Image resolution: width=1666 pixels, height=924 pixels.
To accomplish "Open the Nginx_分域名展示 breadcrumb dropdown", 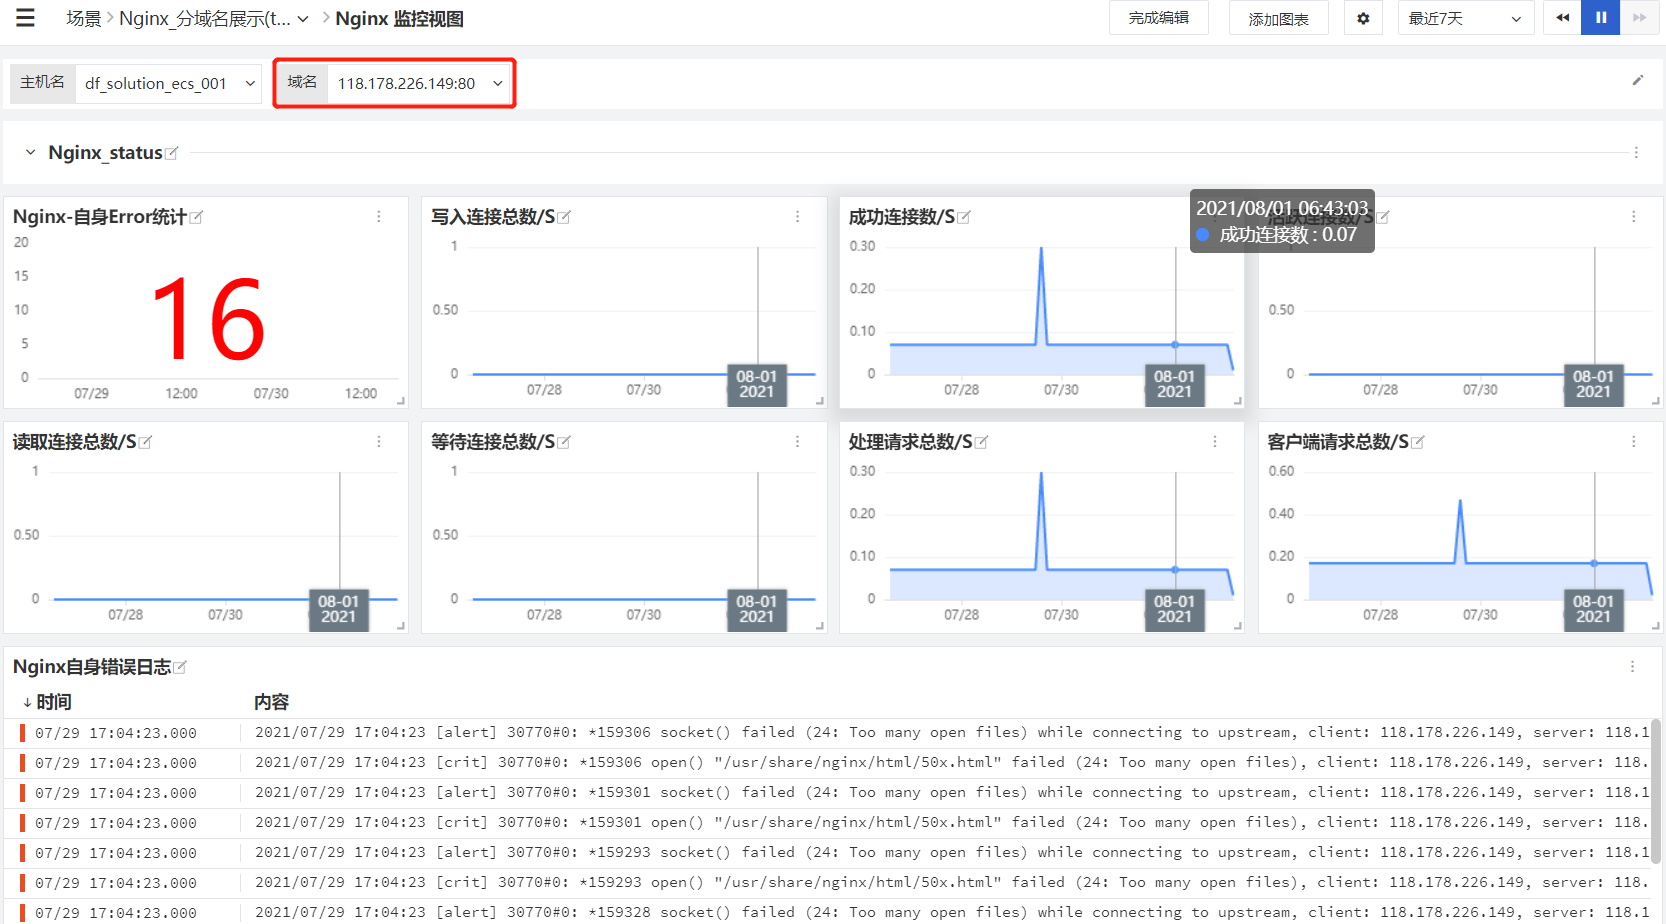I will pyautogui.click(x=213, y=18).
